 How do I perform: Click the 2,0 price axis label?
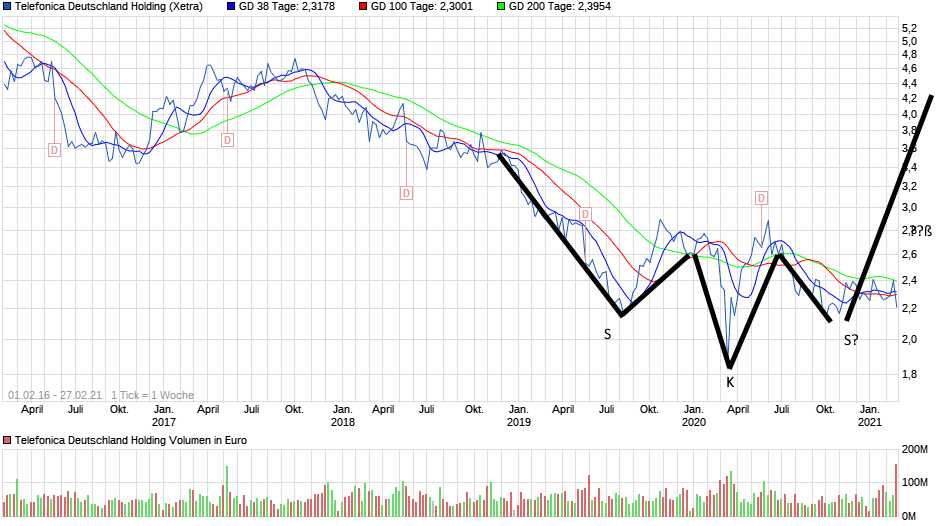909,339
